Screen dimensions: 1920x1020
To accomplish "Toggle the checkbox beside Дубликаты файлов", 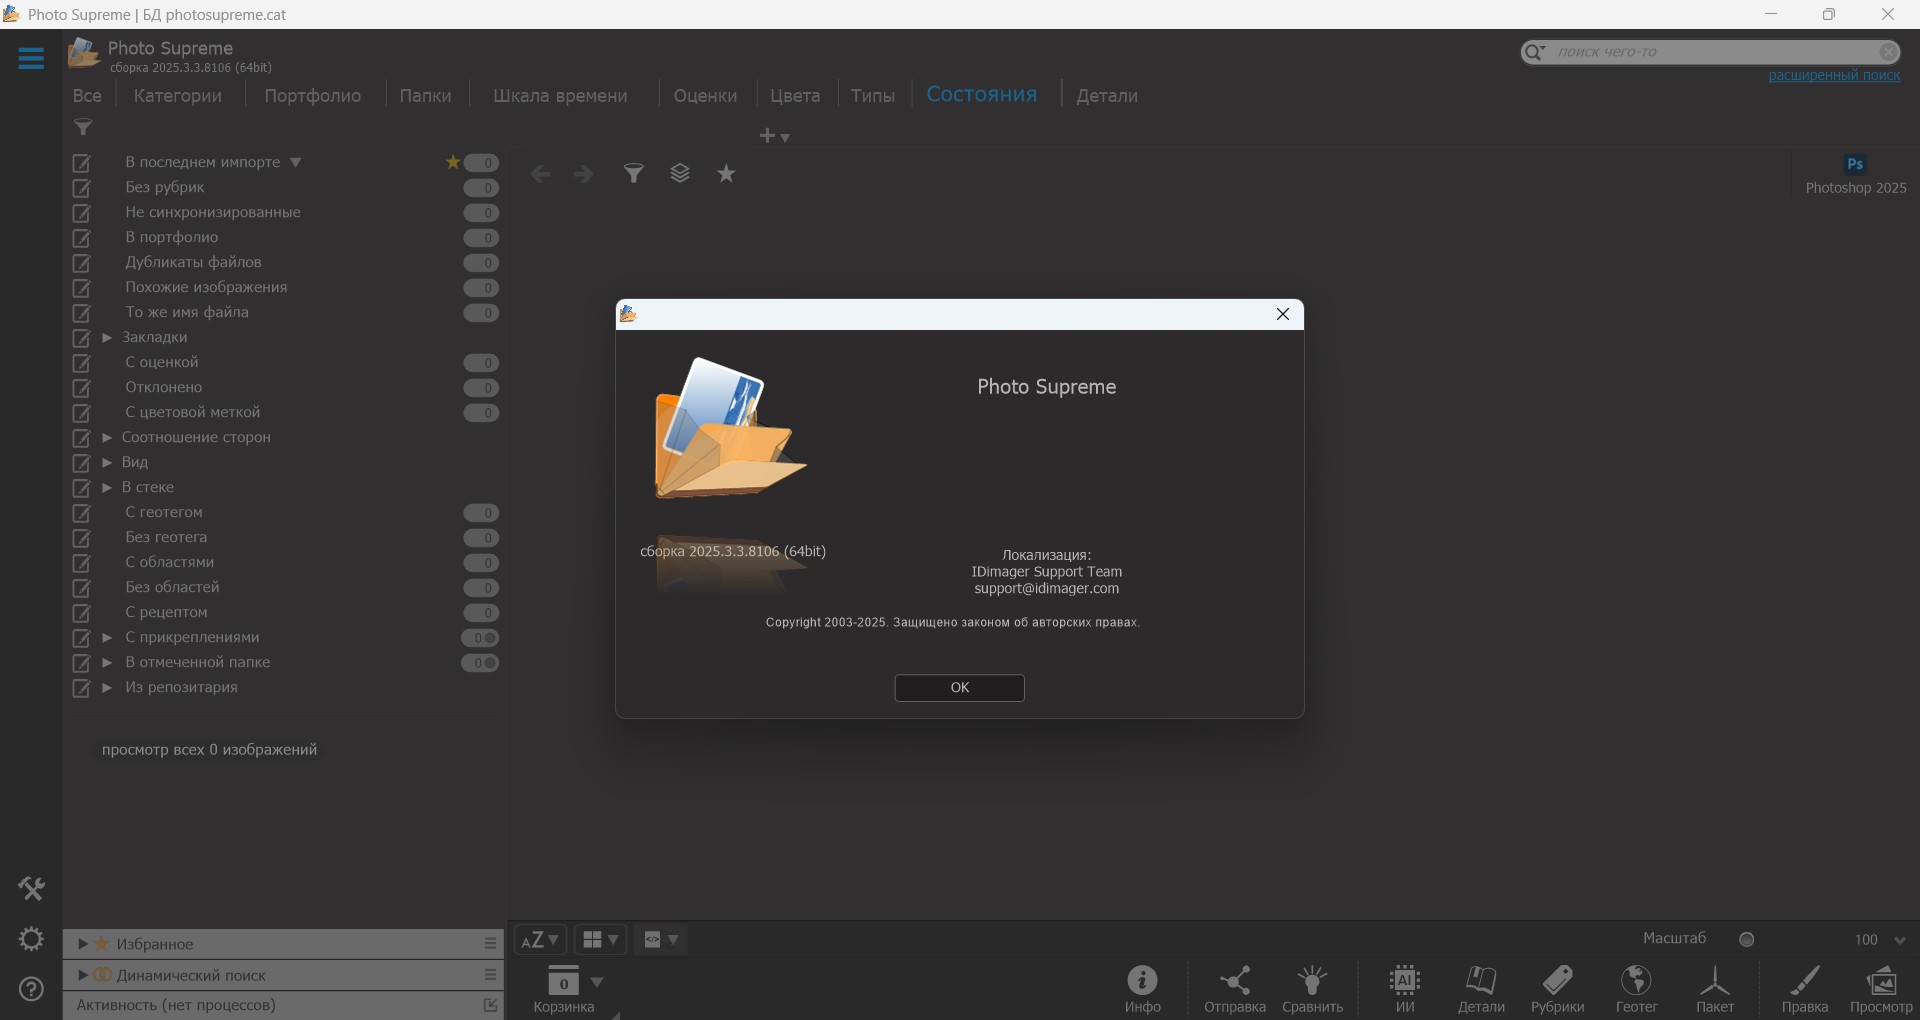I will coord(82,263).
